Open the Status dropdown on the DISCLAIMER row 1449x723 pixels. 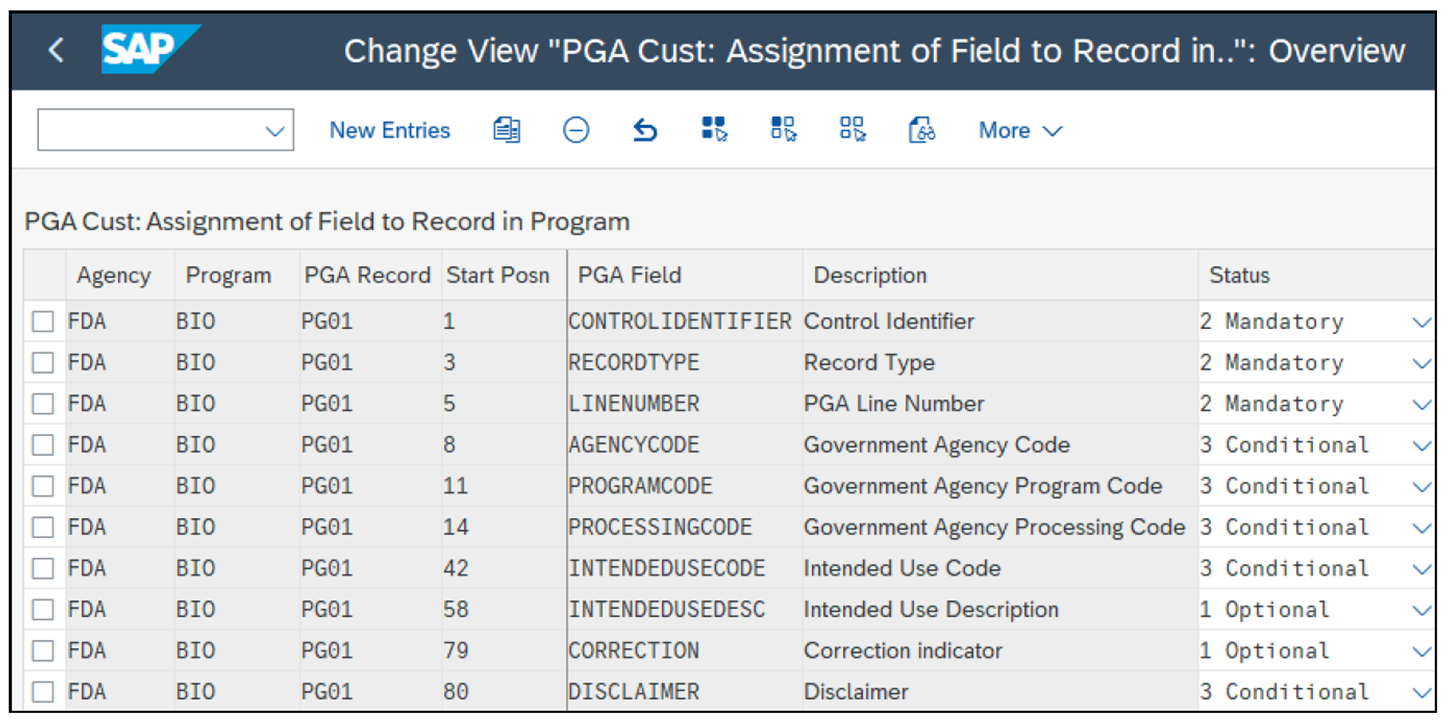[1422, 691]
